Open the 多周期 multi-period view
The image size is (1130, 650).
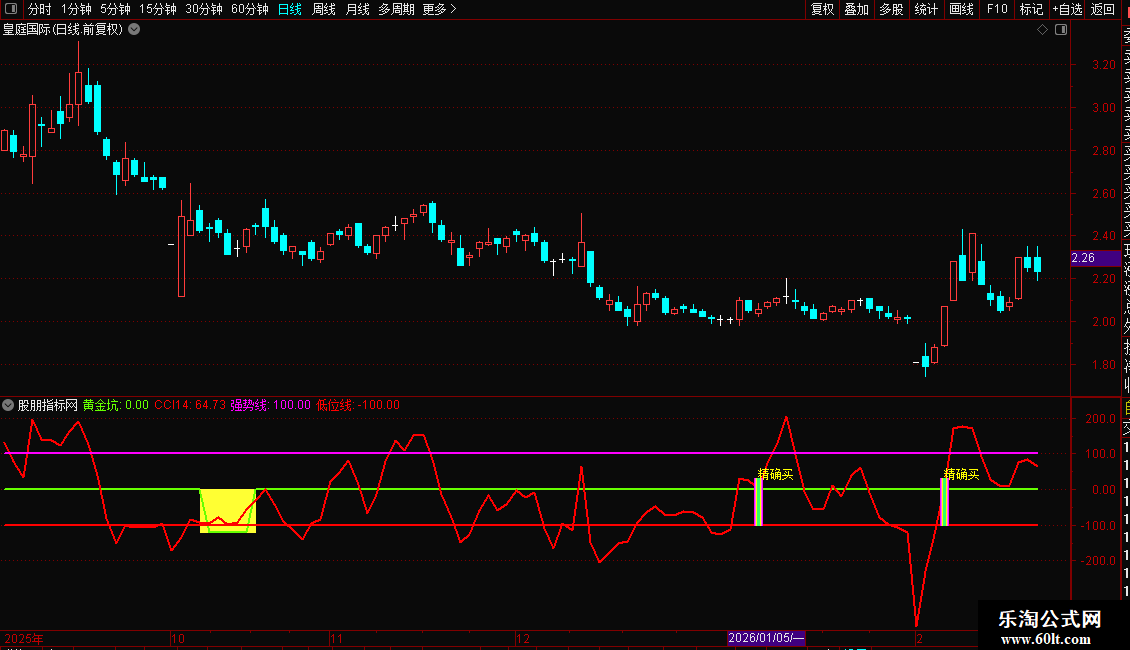point(396,9)
